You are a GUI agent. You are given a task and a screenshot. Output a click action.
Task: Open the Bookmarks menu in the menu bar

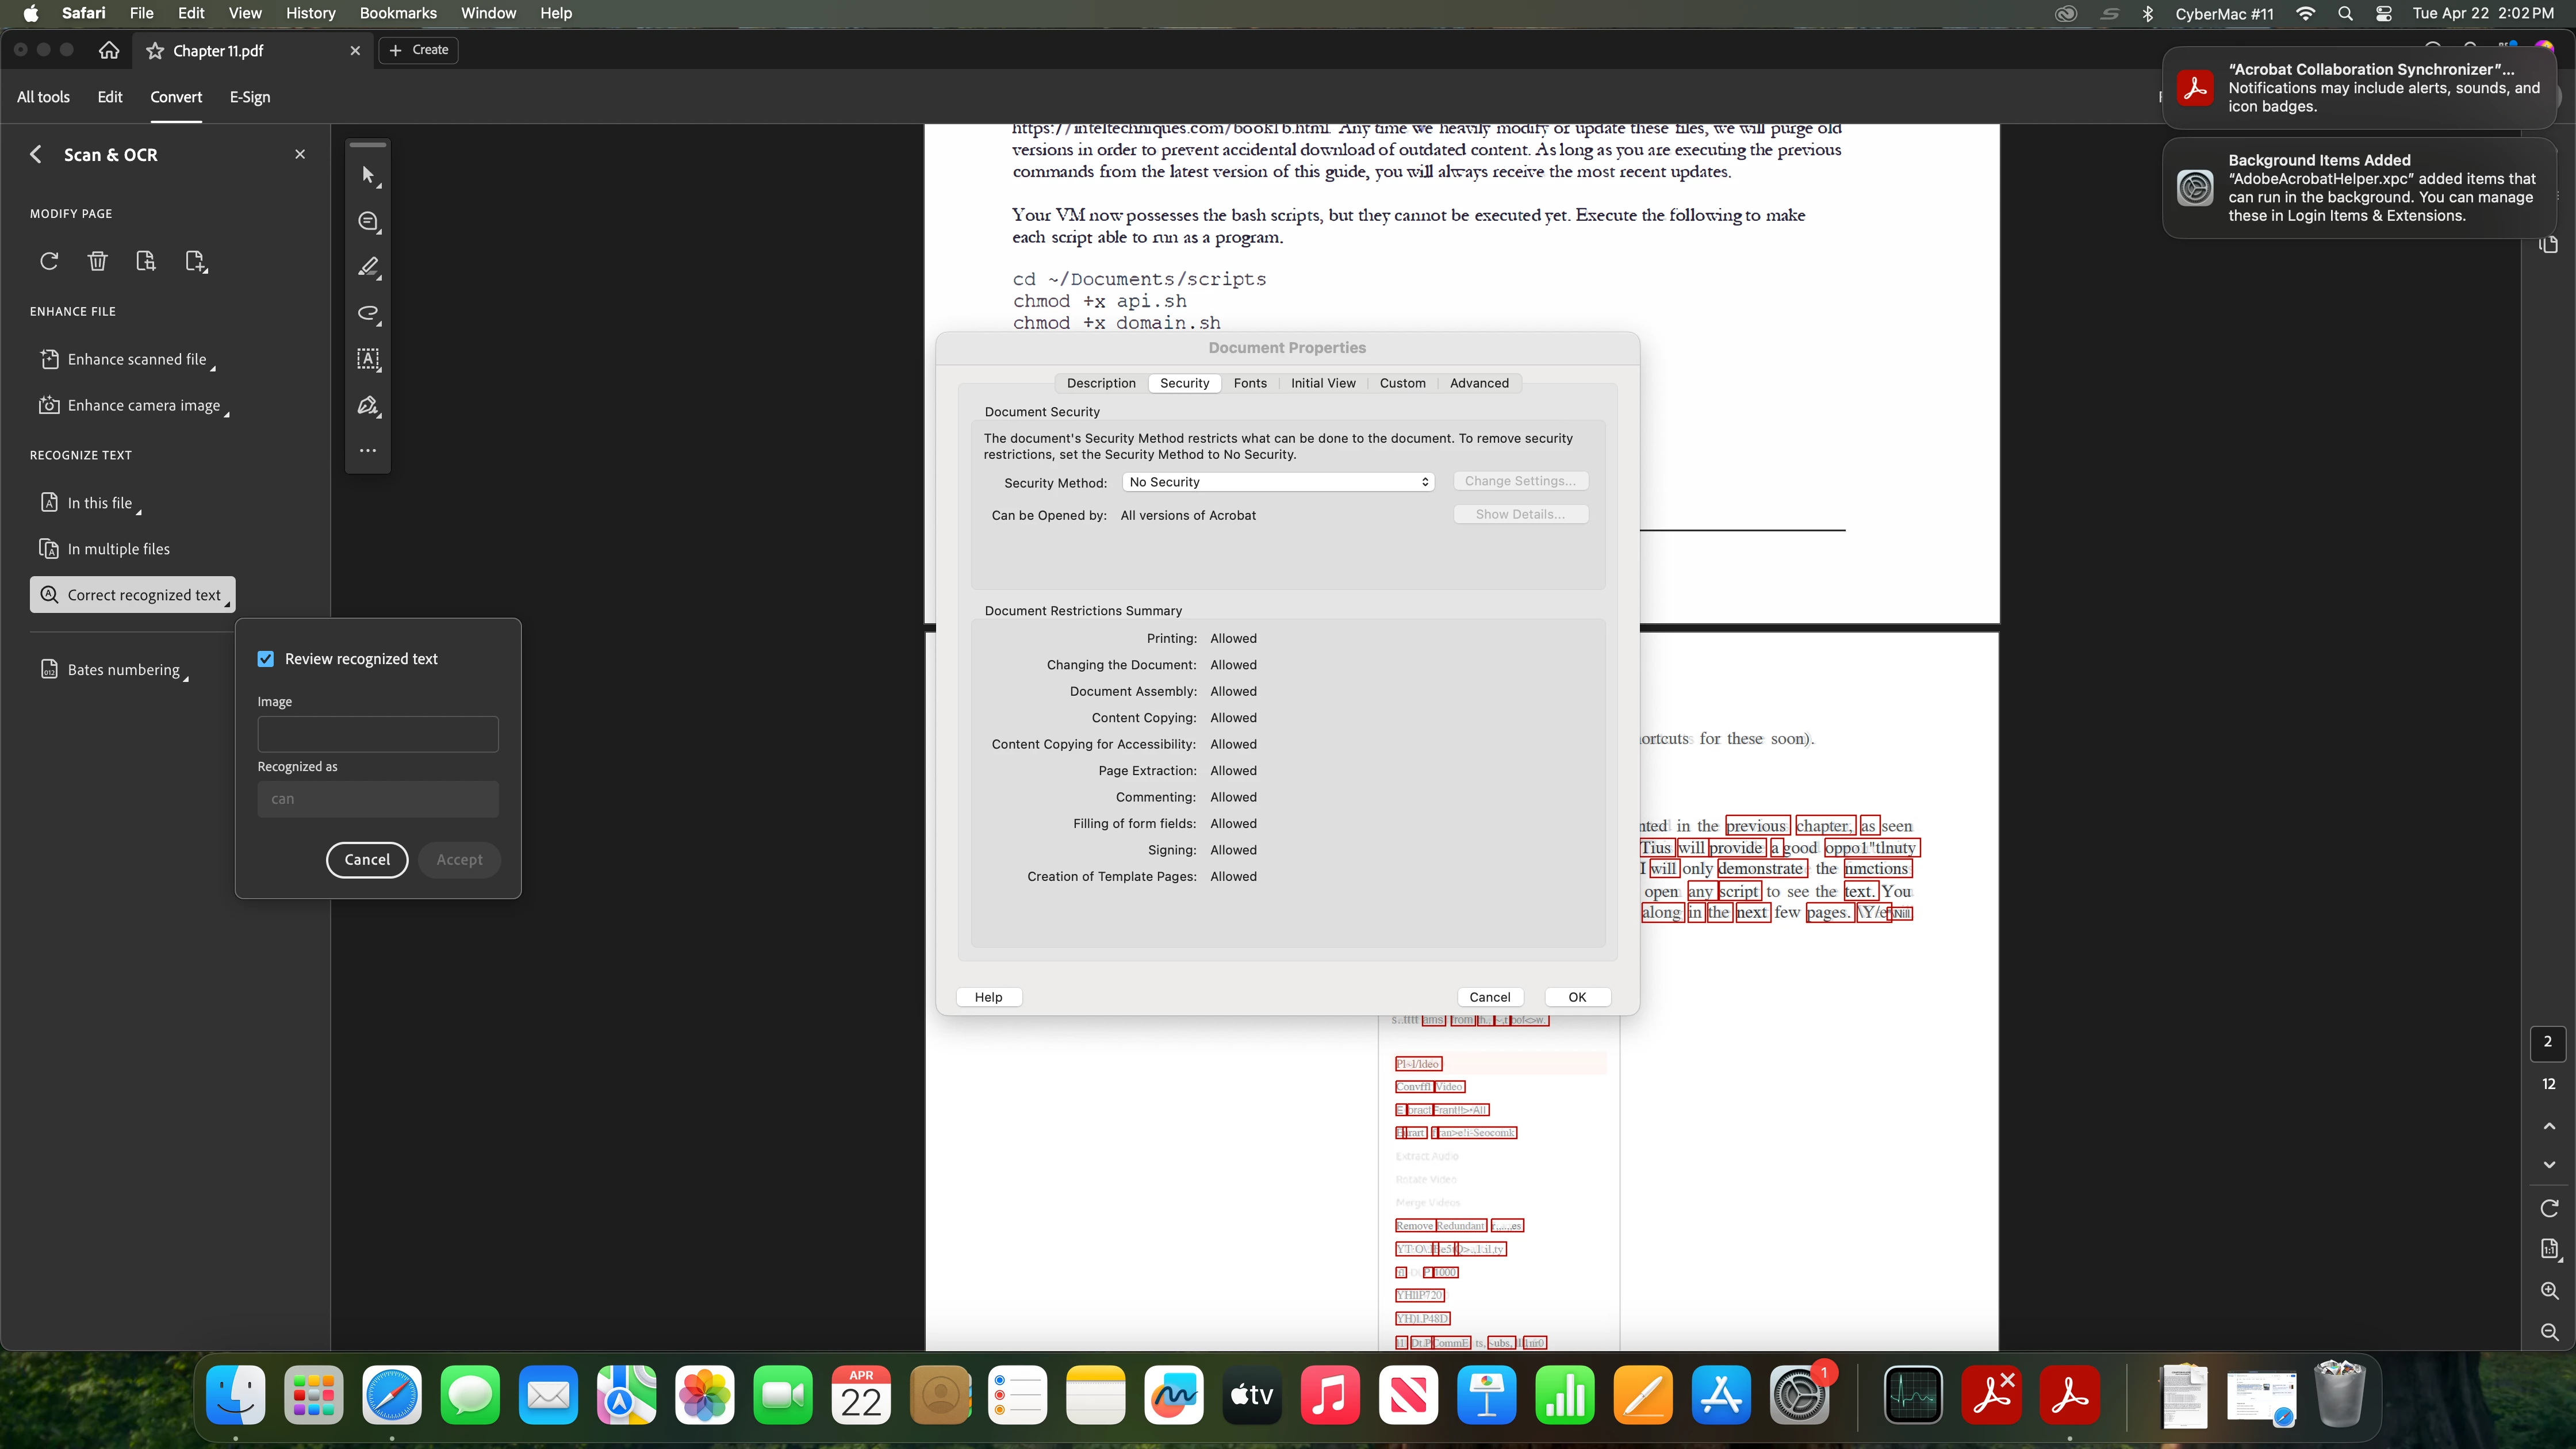pyautogui.click(x=398, y=13)
